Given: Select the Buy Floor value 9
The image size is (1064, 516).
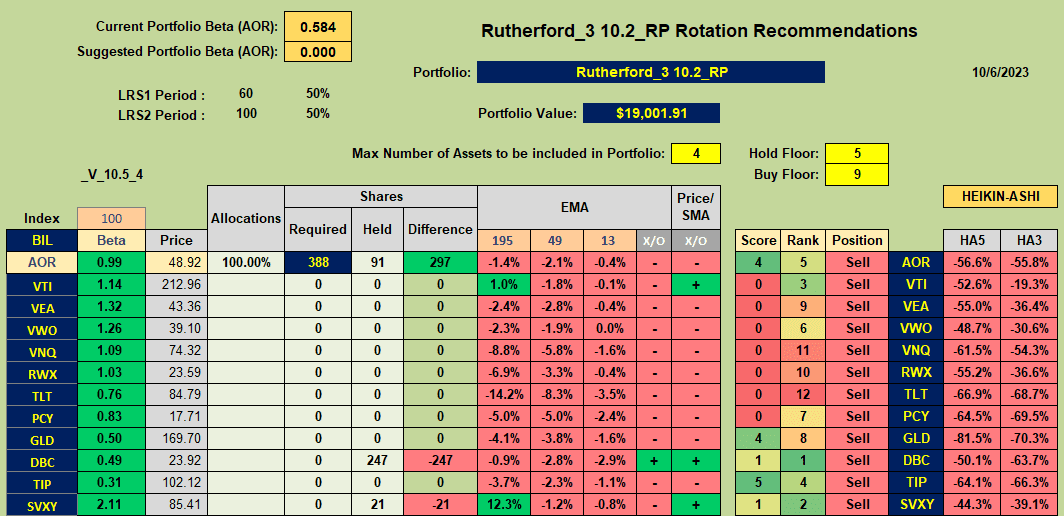Looking at the screenshot, I should (x=857, y=174).
